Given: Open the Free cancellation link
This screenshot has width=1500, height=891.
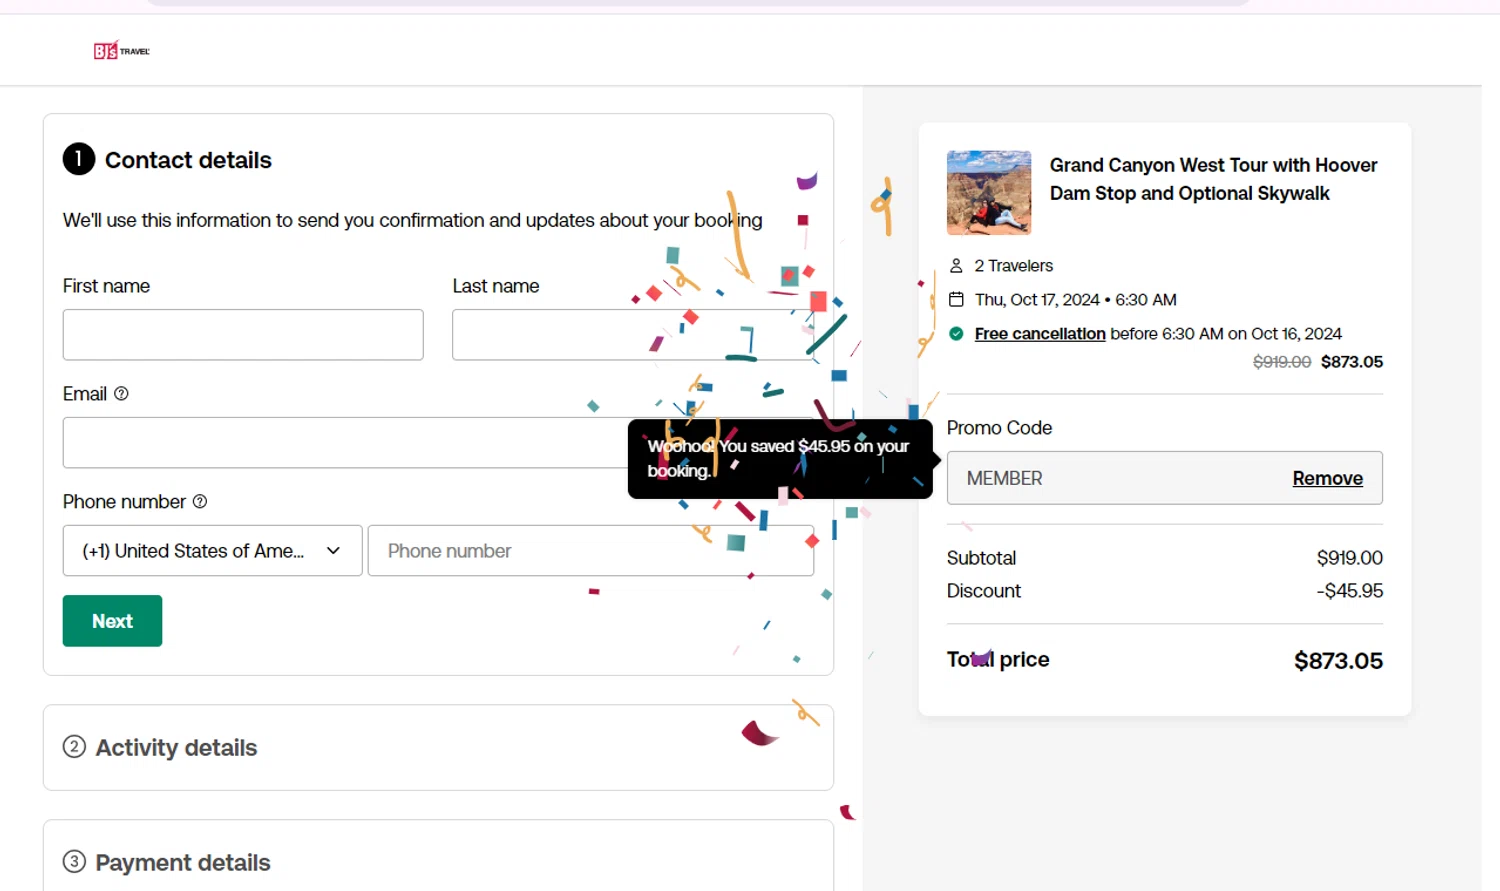Looking at the screenshot, I should (x=1040, y=334).
